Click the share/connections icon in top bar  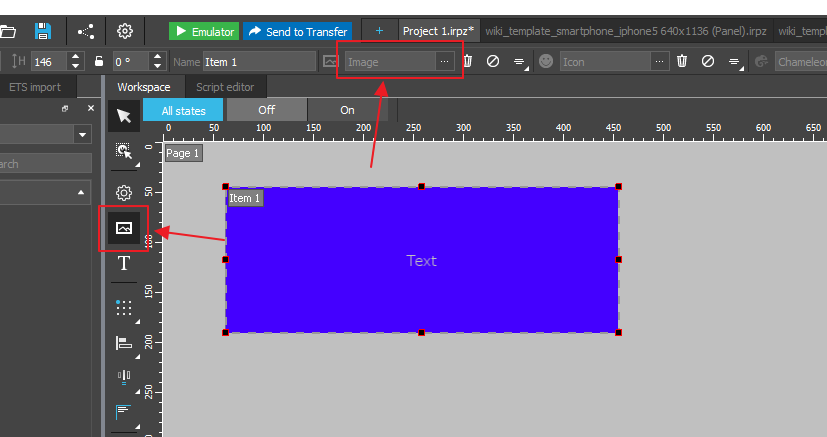coord(85,31)
